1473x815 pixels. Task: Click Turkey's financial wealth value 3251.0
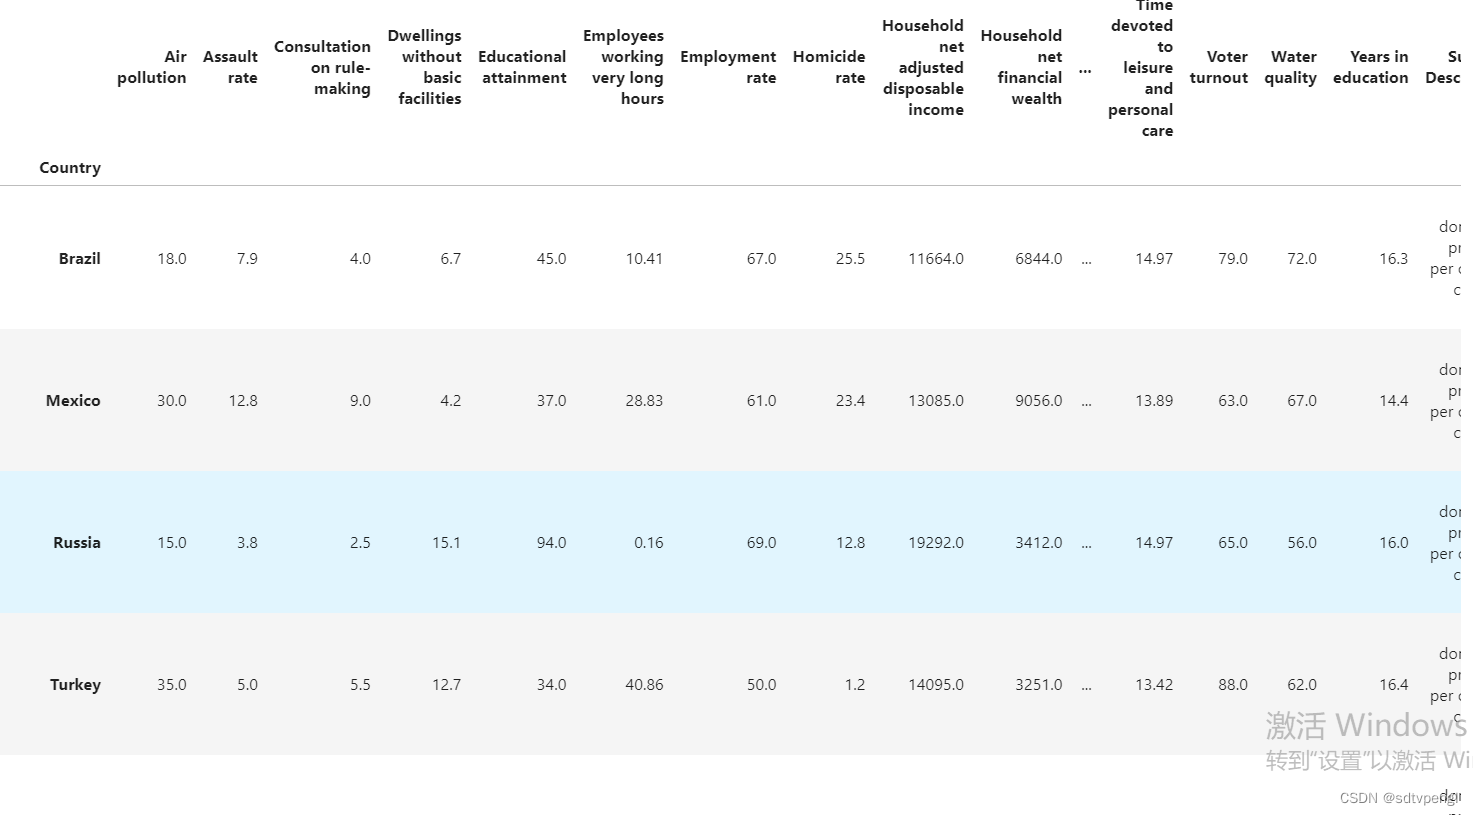(x=1039, y=684)
